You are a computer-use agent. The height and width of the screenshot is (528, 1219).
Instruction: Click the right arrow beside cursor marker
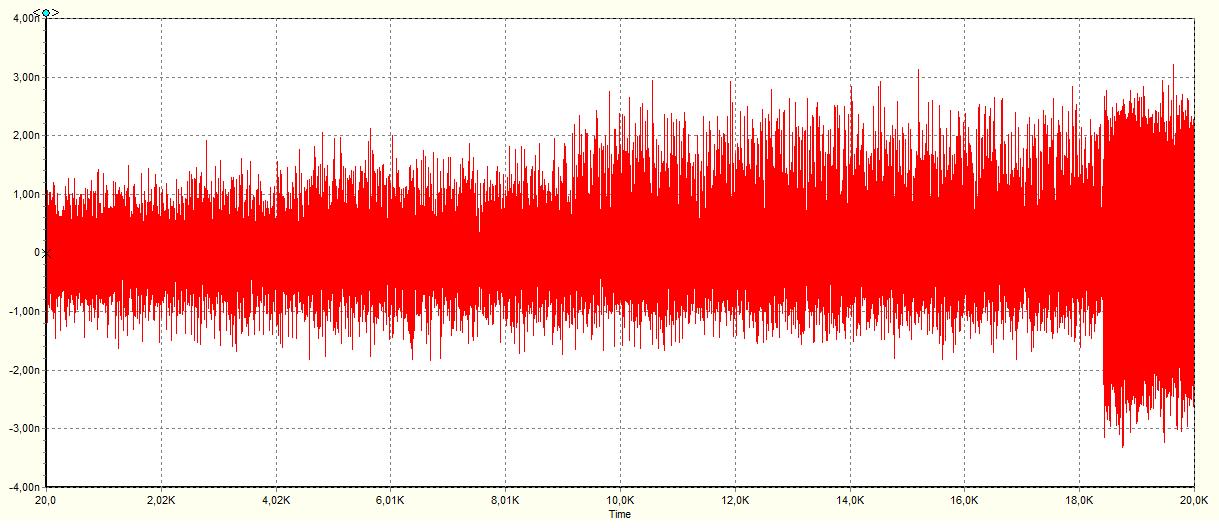coord(54,13)
